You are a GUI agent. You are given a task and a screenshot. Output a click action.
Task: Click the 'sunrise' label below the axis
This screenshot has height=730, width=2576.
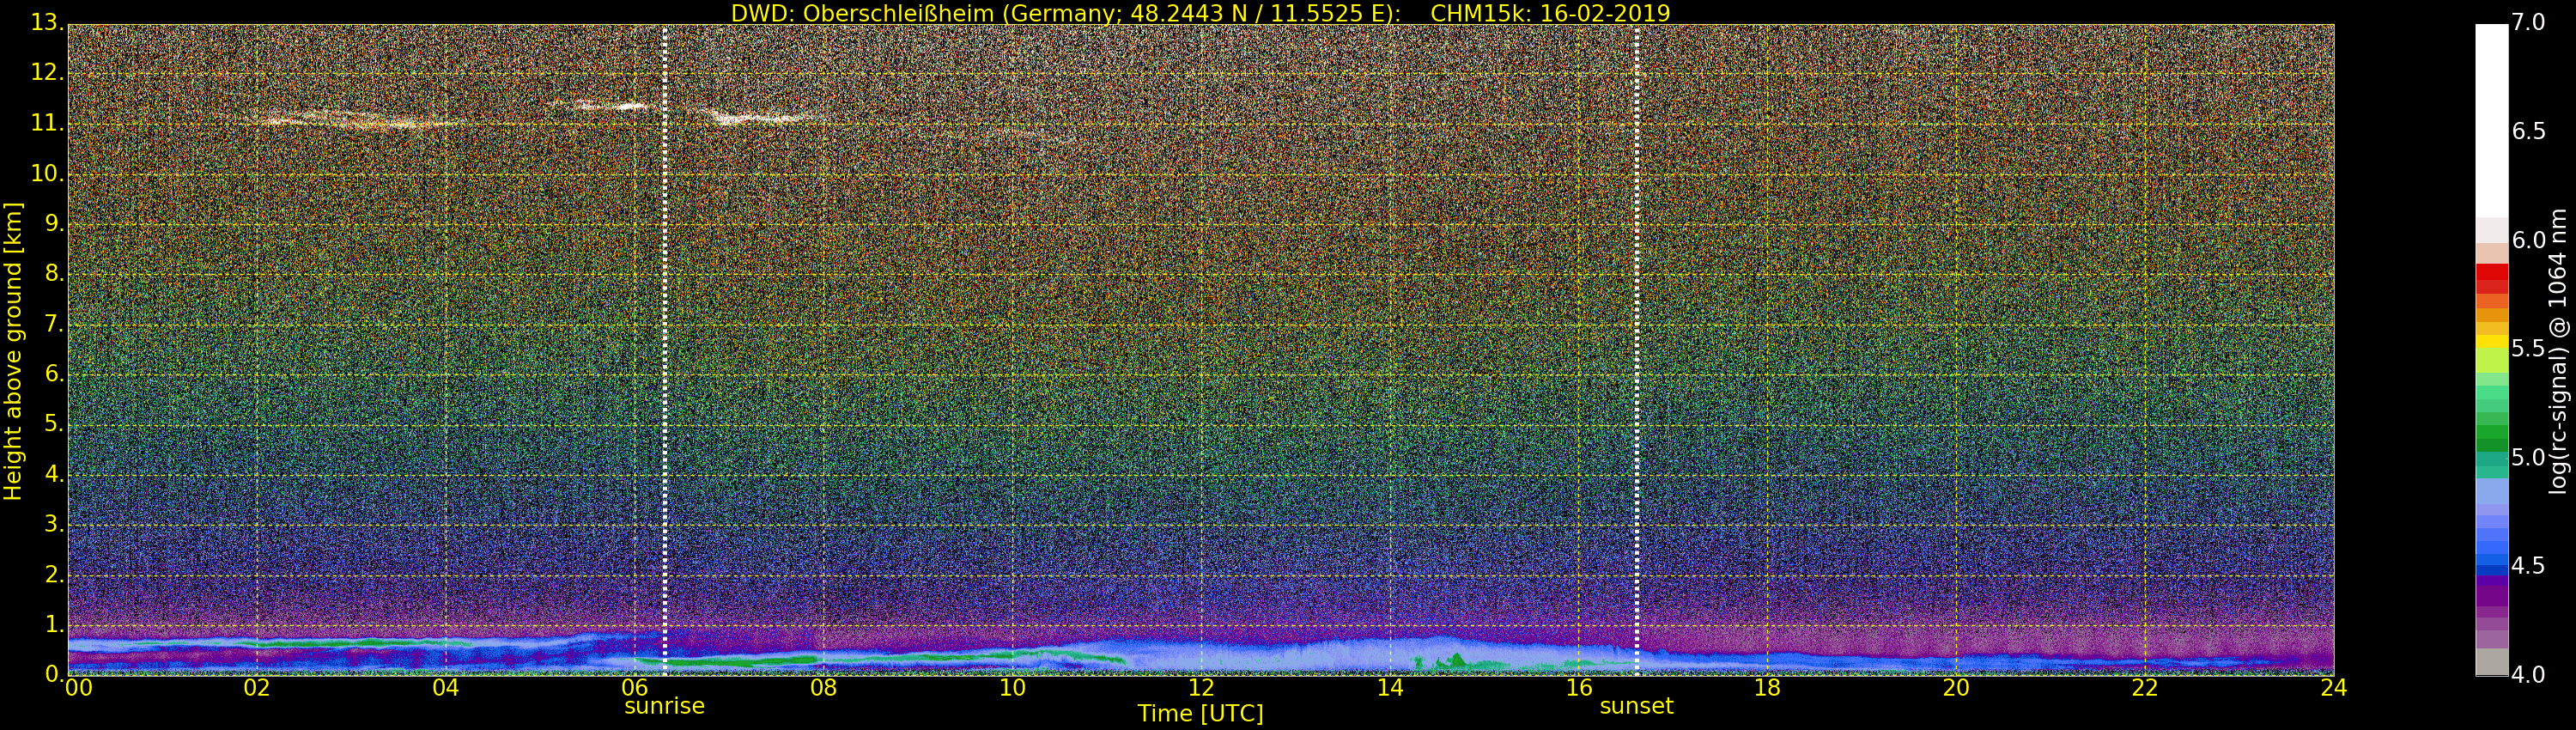tap(664, 706)
